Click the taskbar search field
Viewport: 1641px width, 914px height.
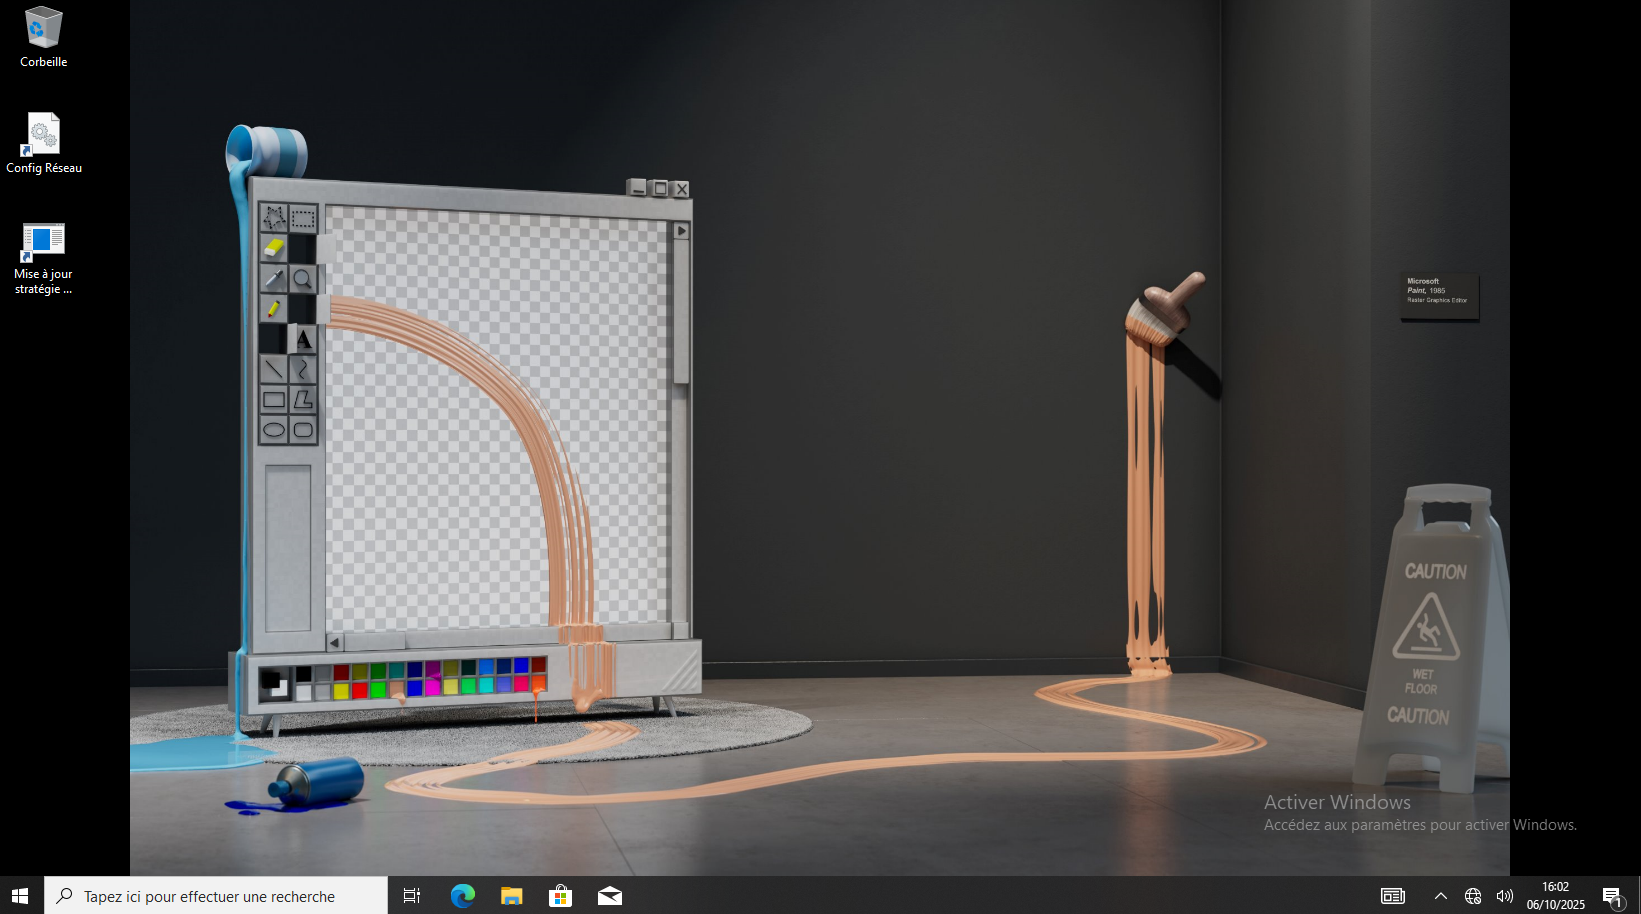(x=215, y=896)
